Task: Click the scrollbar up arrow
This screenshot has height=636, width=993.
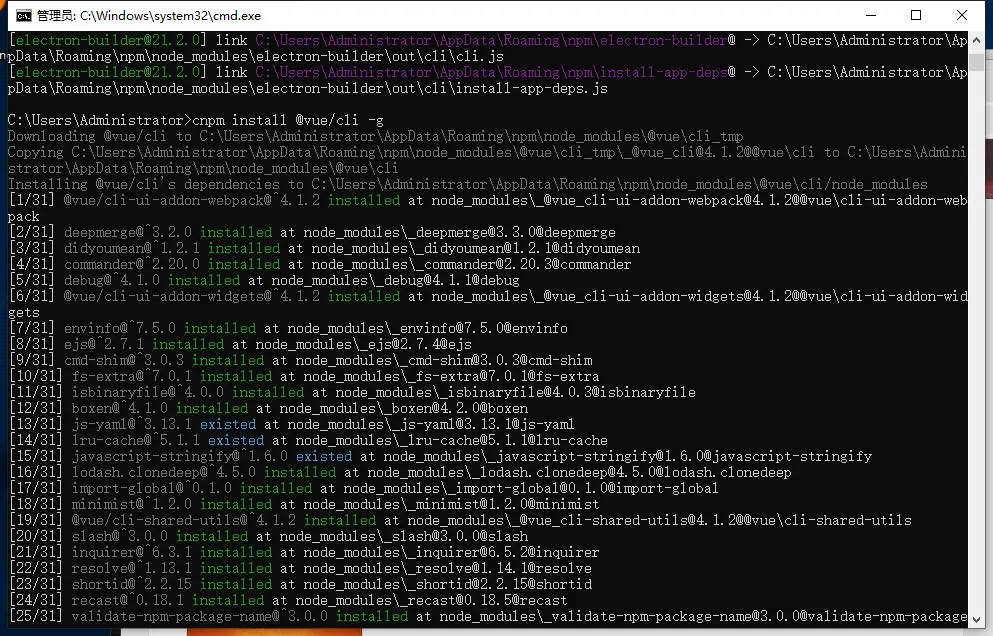Action: click(976, 40)
